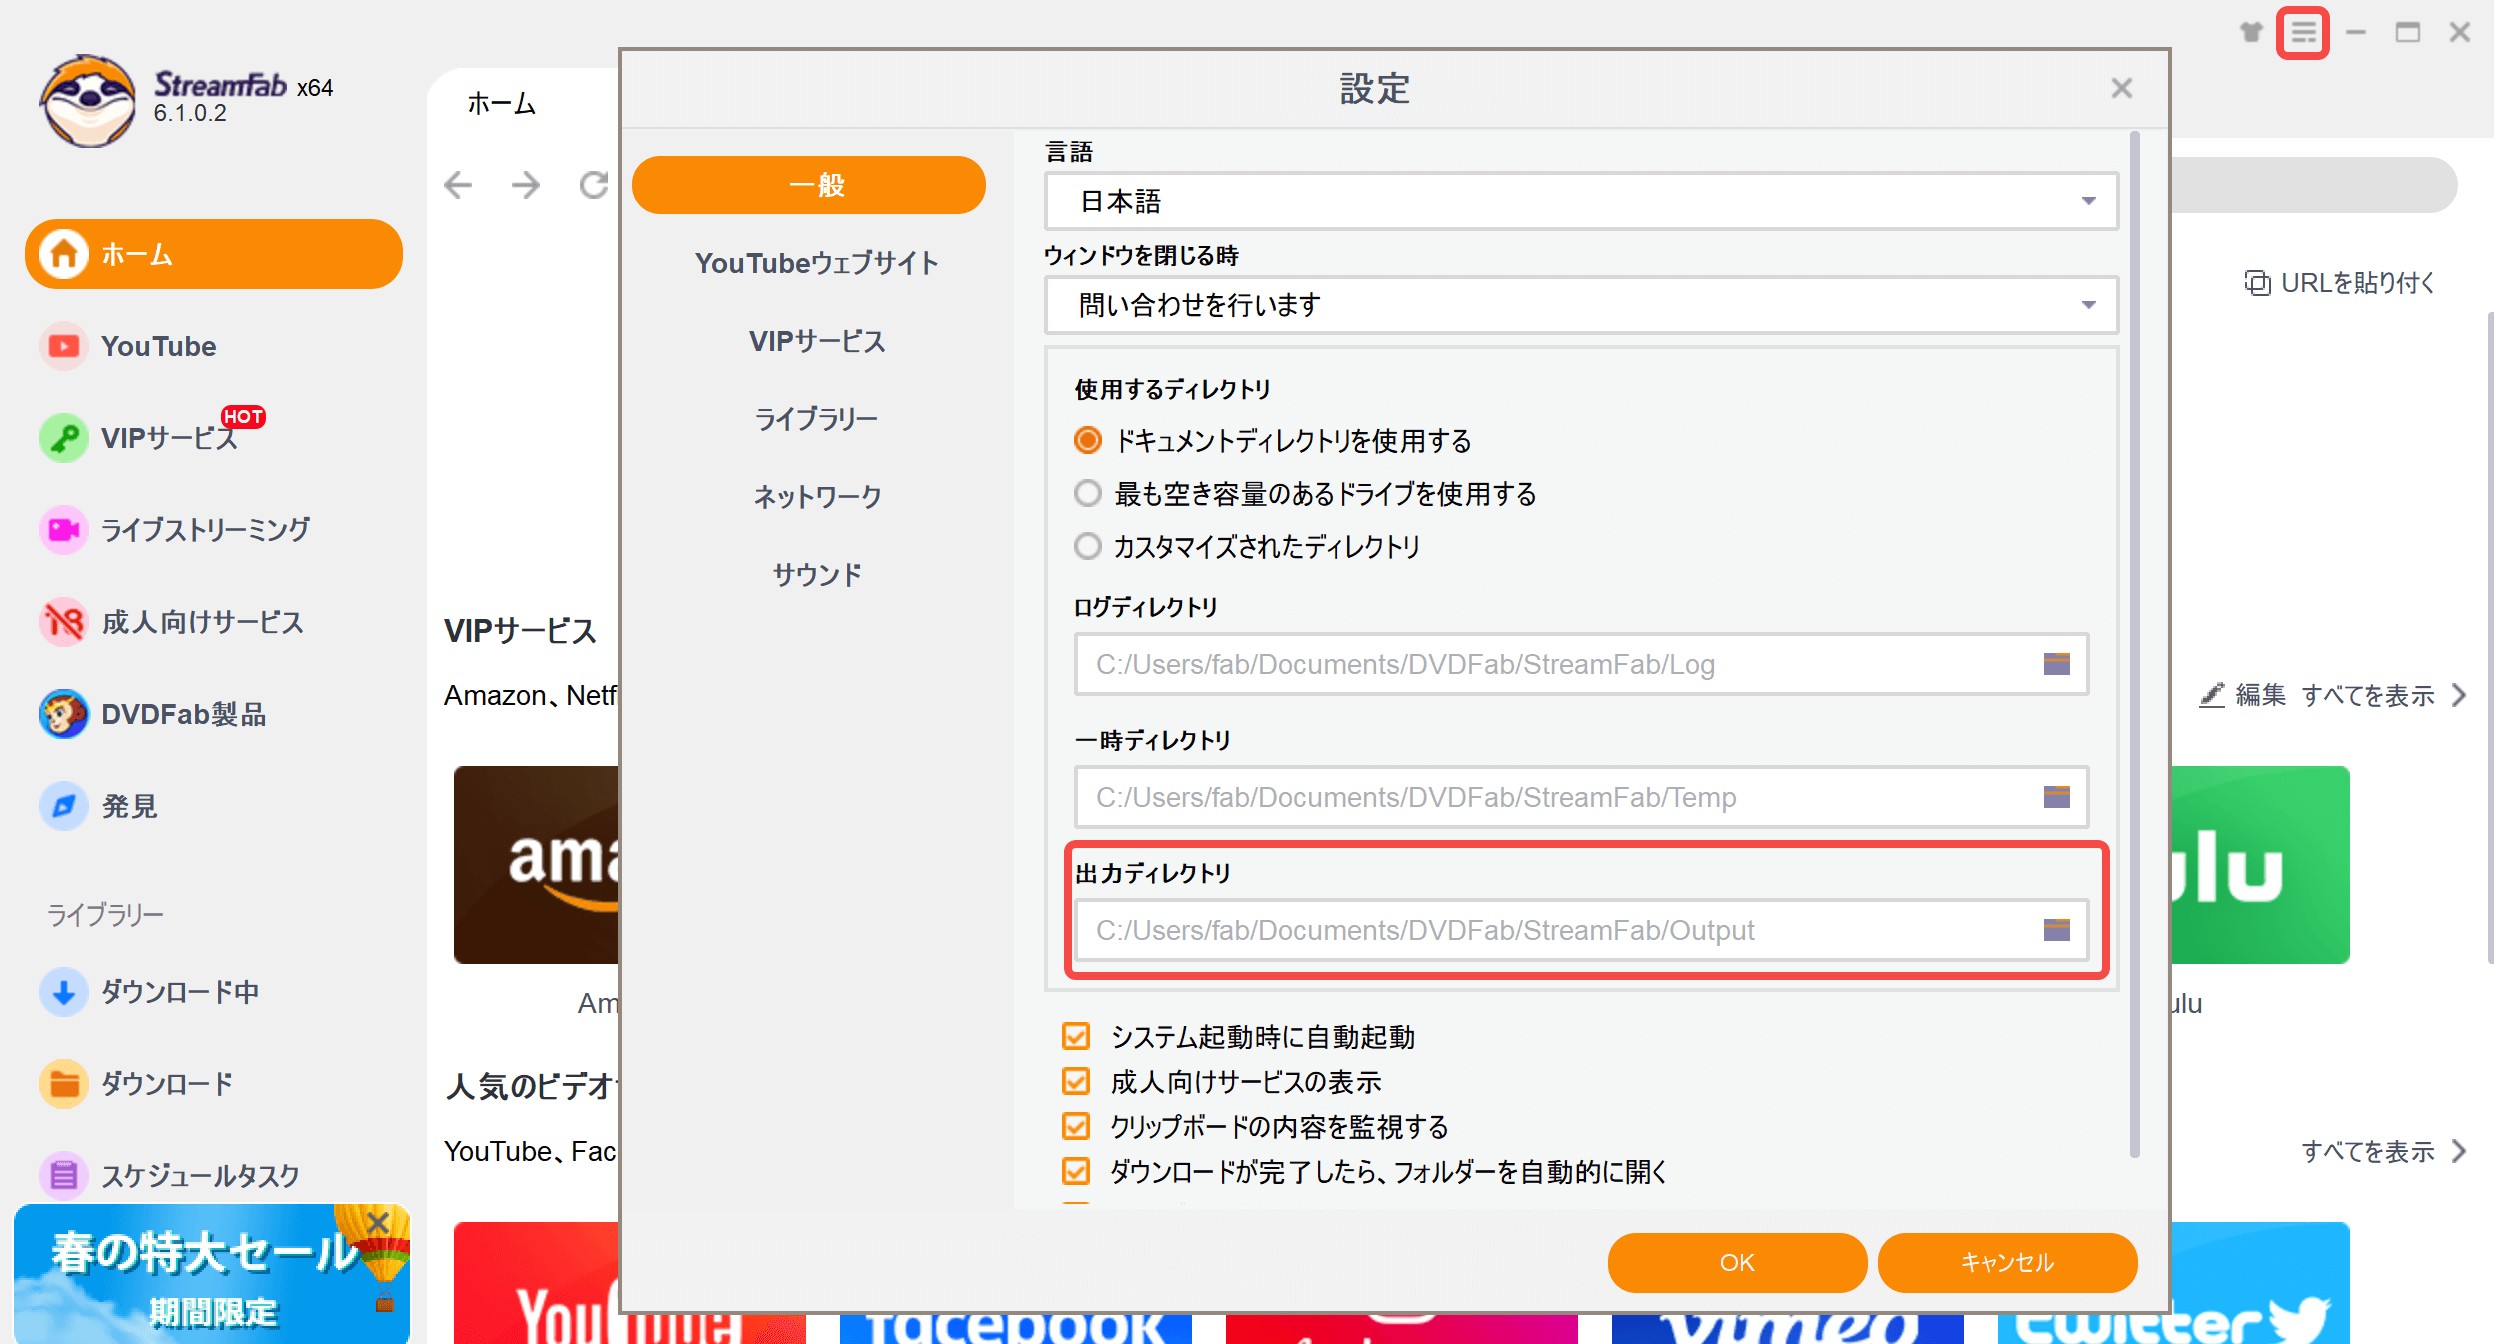This screenshot has height=1344, width=2494.
Task: Click the Hulu thumbnail in main window
Action: pyautogui.click(x=2260, y=865)
